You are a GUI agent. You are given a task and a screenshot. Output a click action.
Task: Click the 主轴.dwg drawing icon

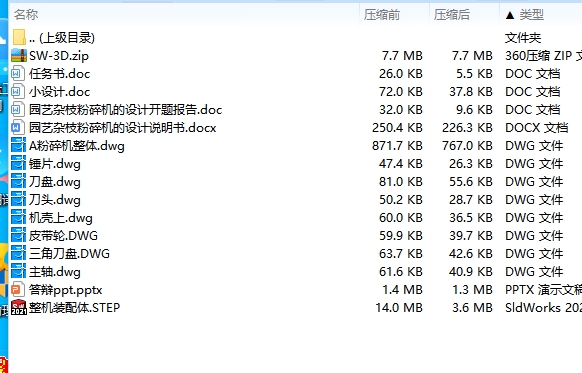click(x=19, y=272)
